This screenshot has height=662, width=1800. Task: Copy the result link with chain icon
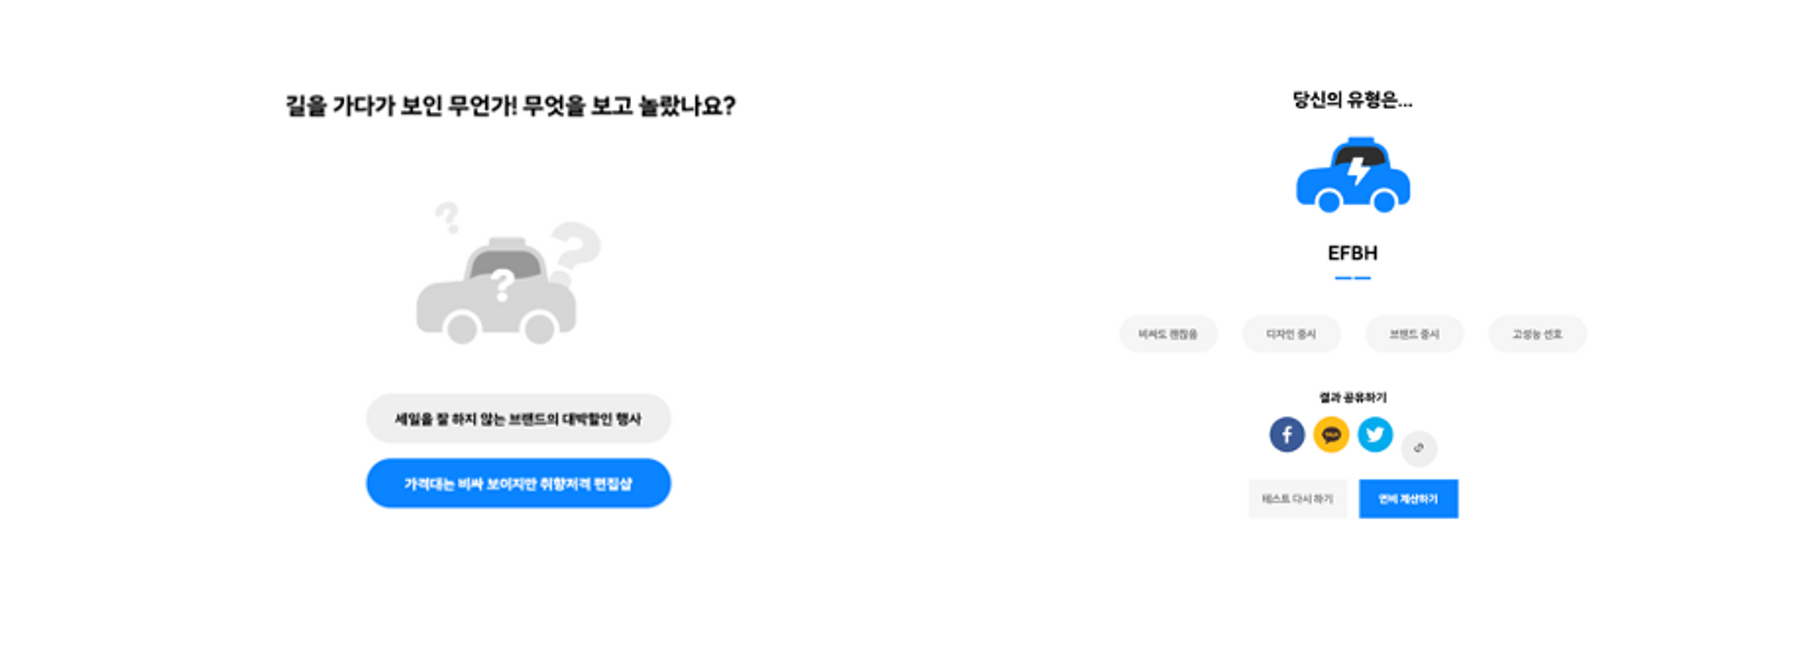(x=1419, y=448)
